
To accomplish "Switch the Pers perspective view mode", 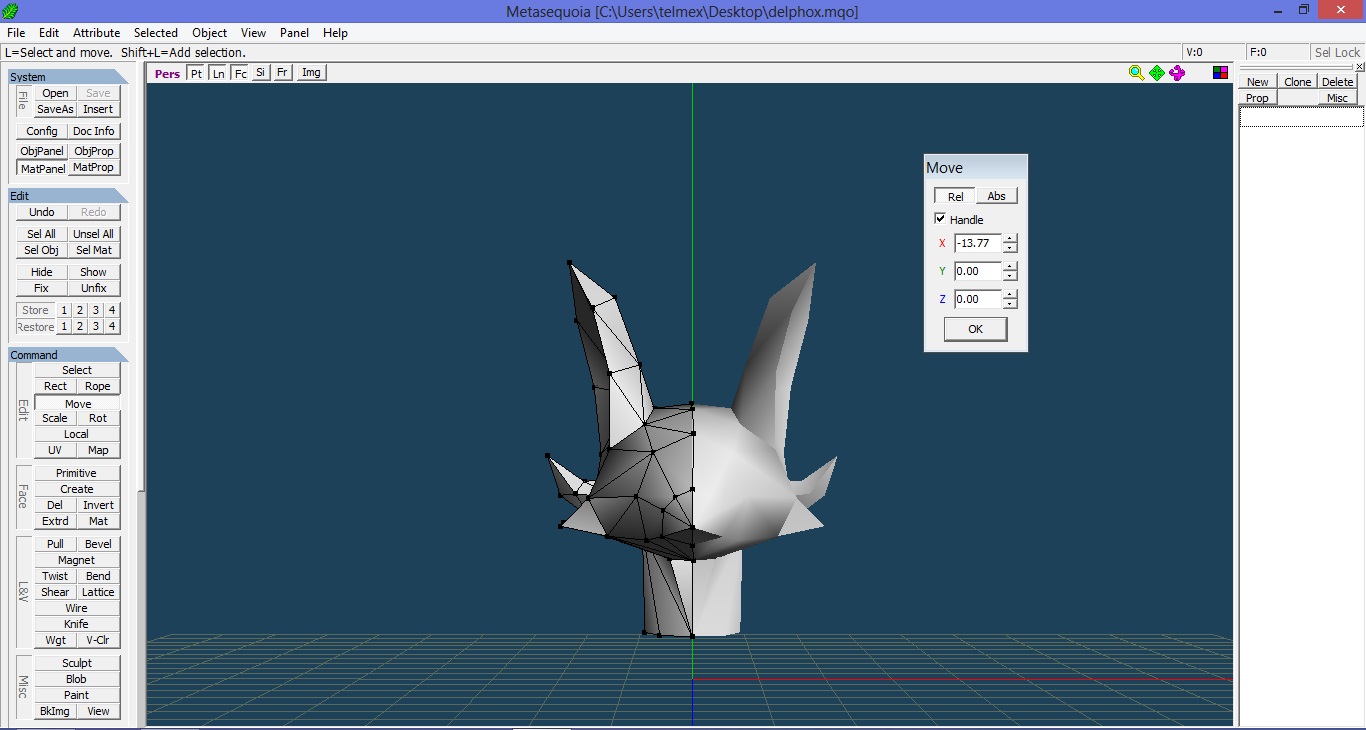I will point(167,73).
